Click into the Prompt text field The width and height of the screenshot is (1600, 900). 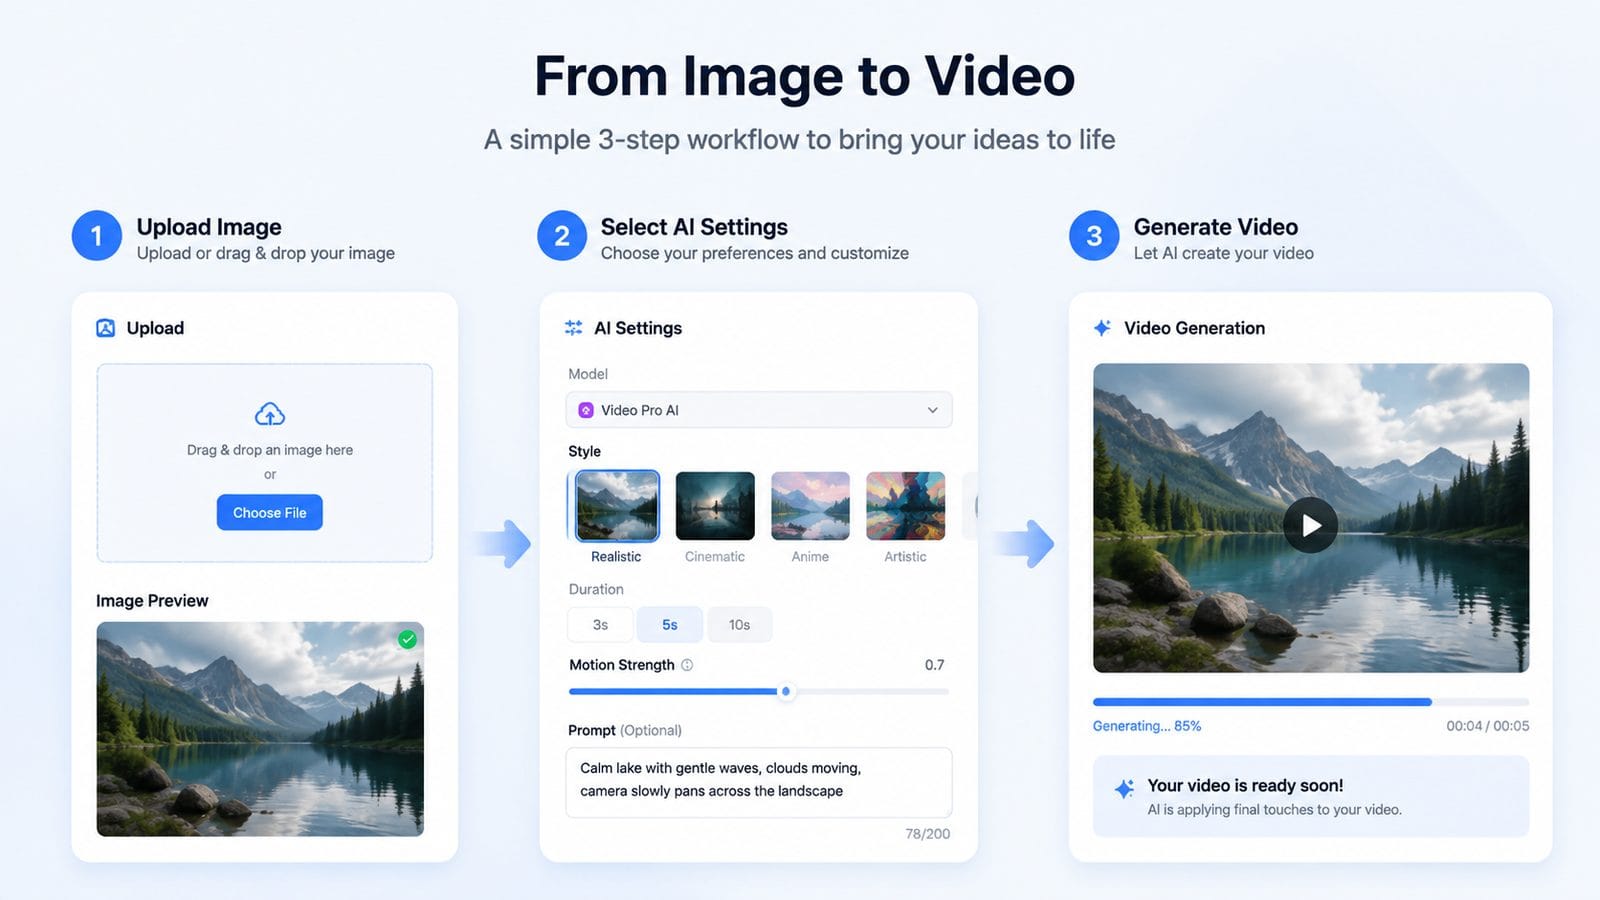click(x=759, y=782)
